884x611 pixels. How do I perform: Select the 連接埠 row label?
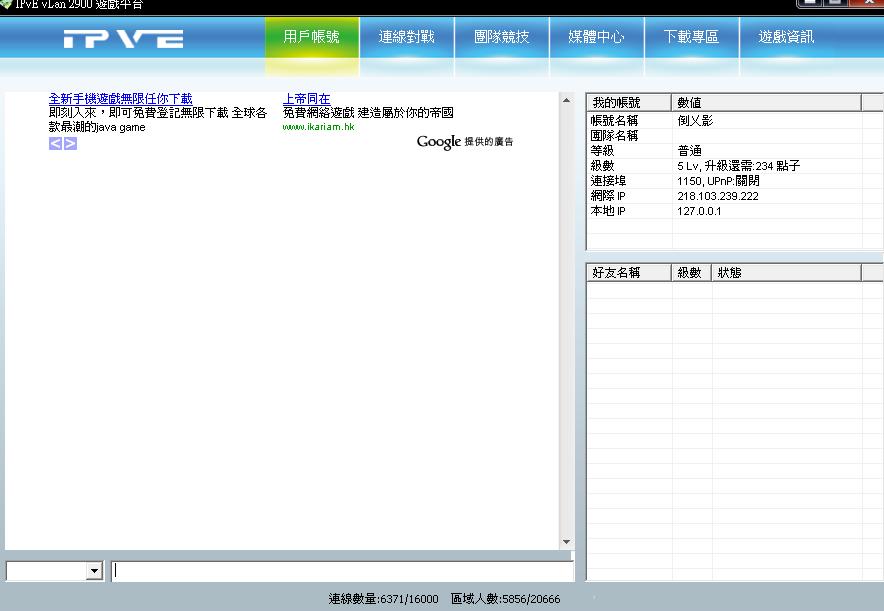608,181
